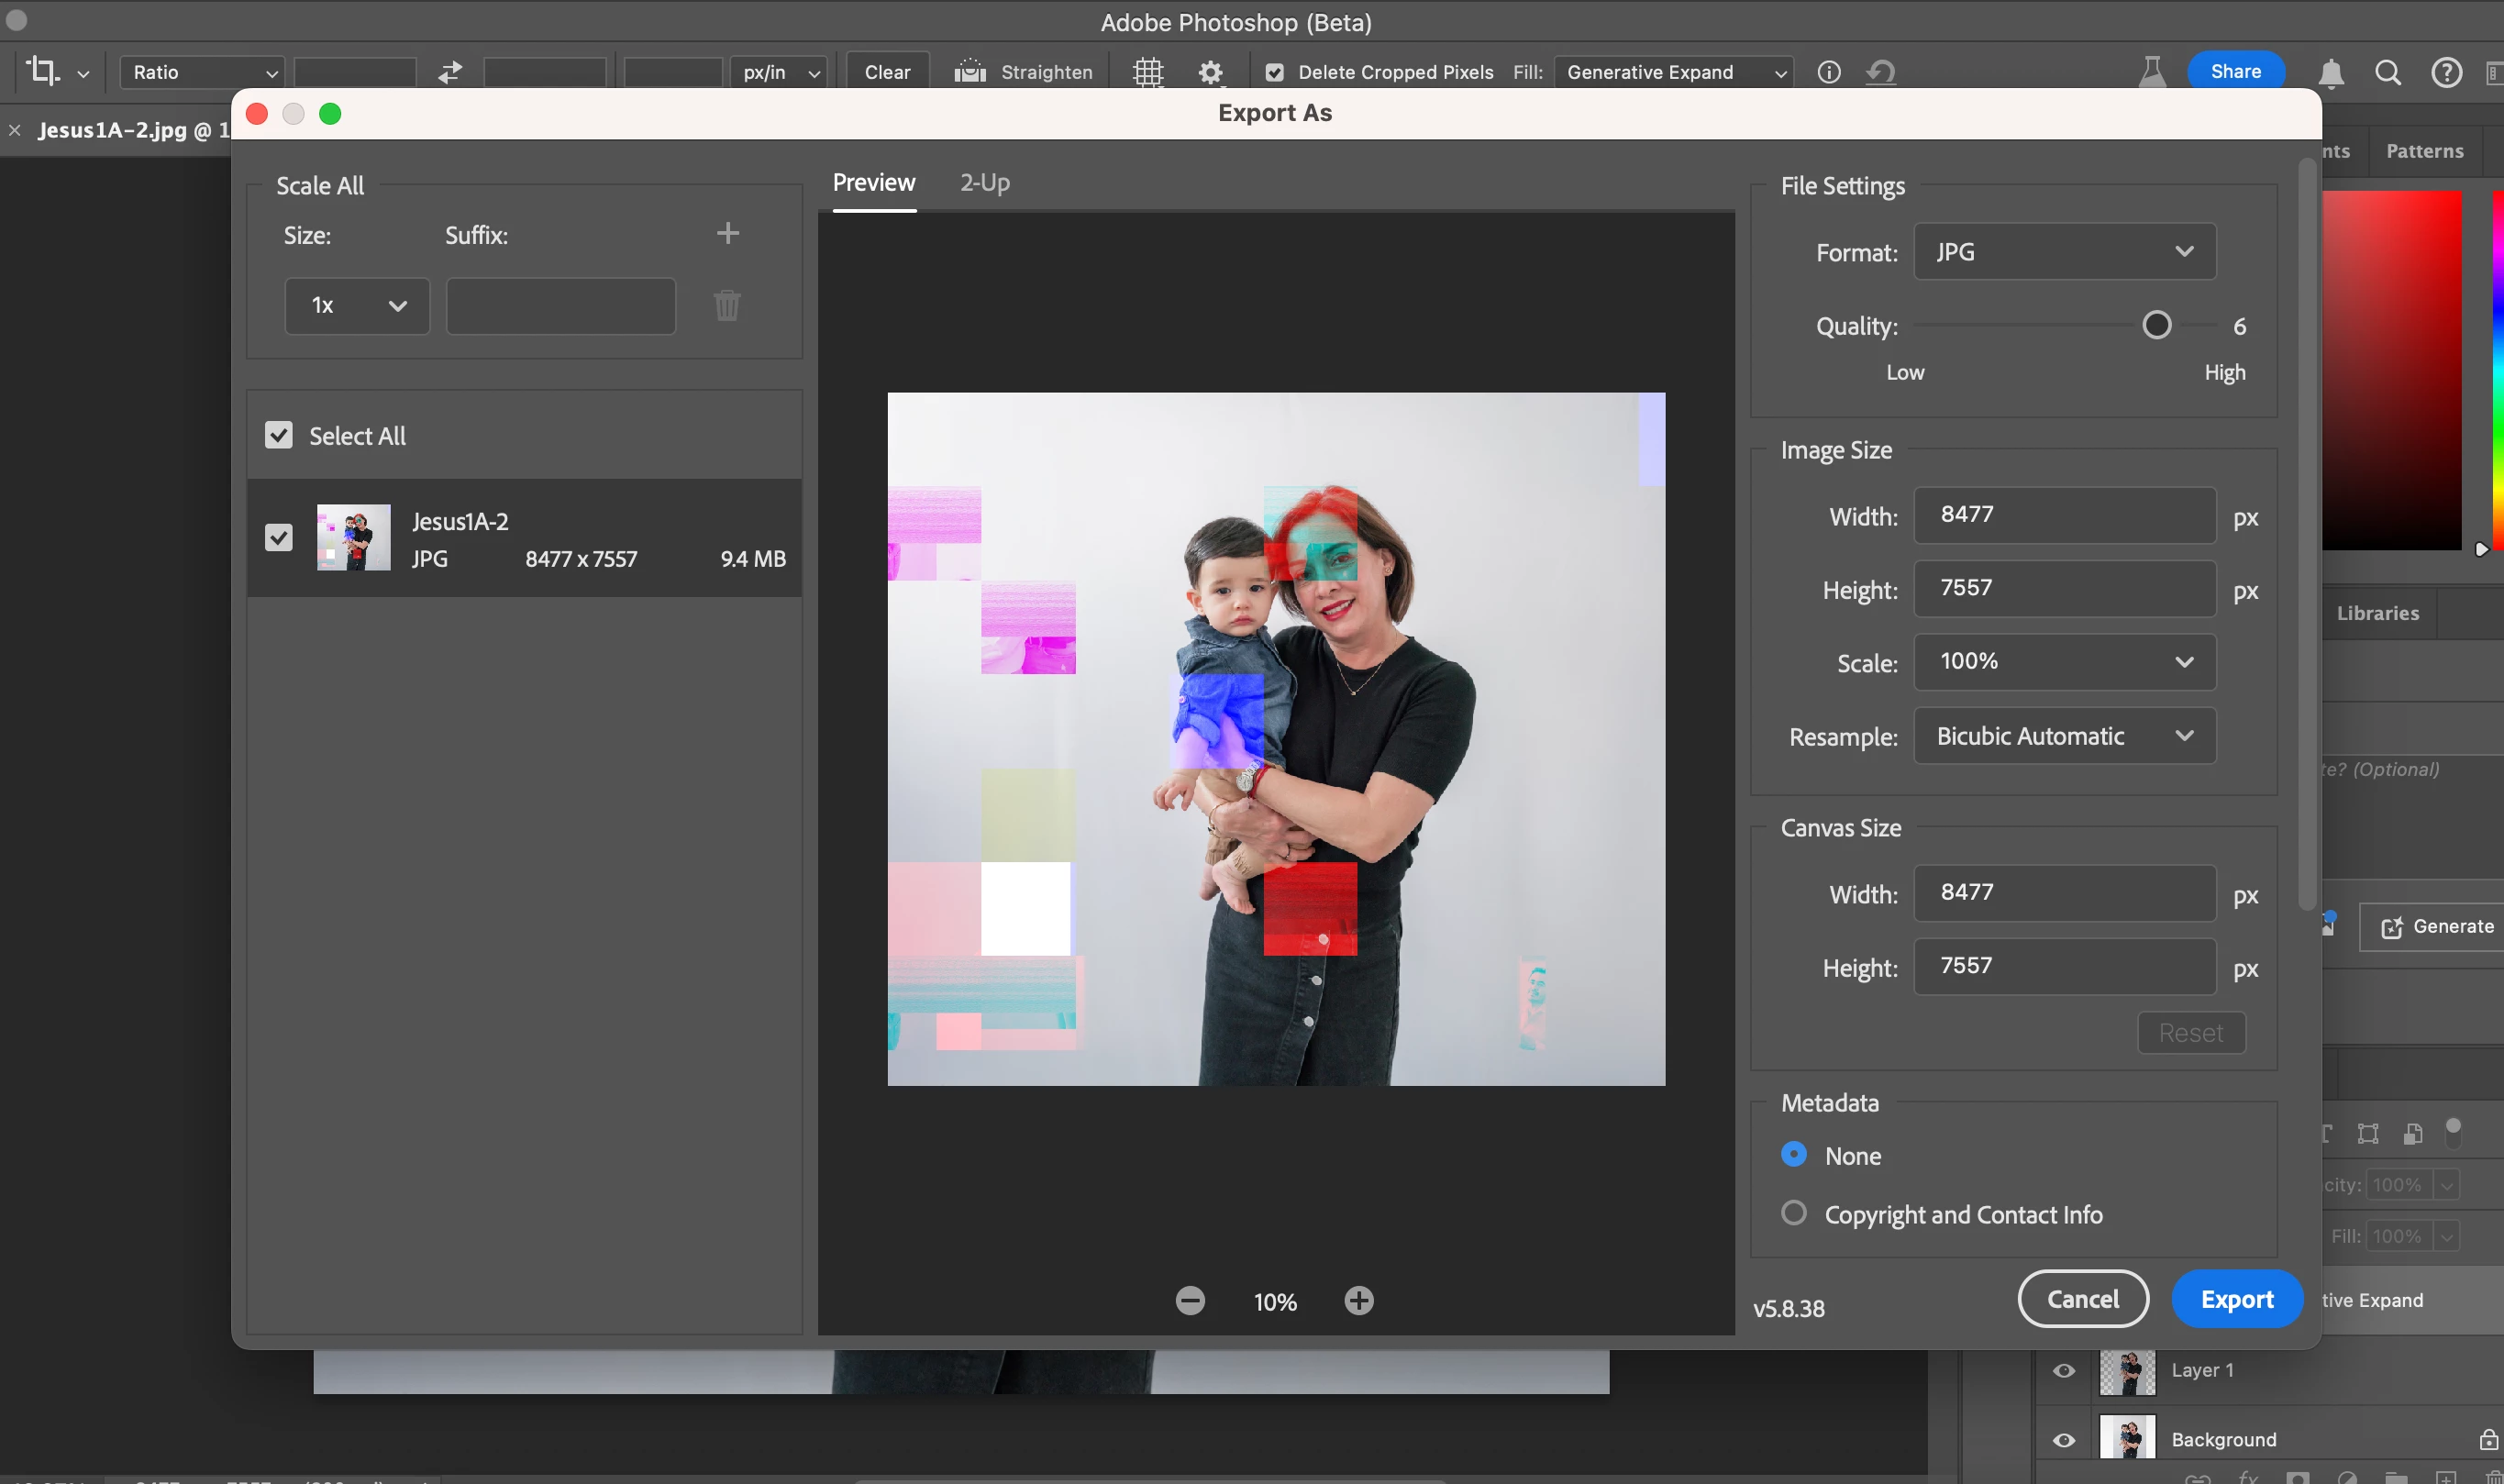Click the swap width and height arrows
Screen dimensions: 2504x1484
pos(450,72)
